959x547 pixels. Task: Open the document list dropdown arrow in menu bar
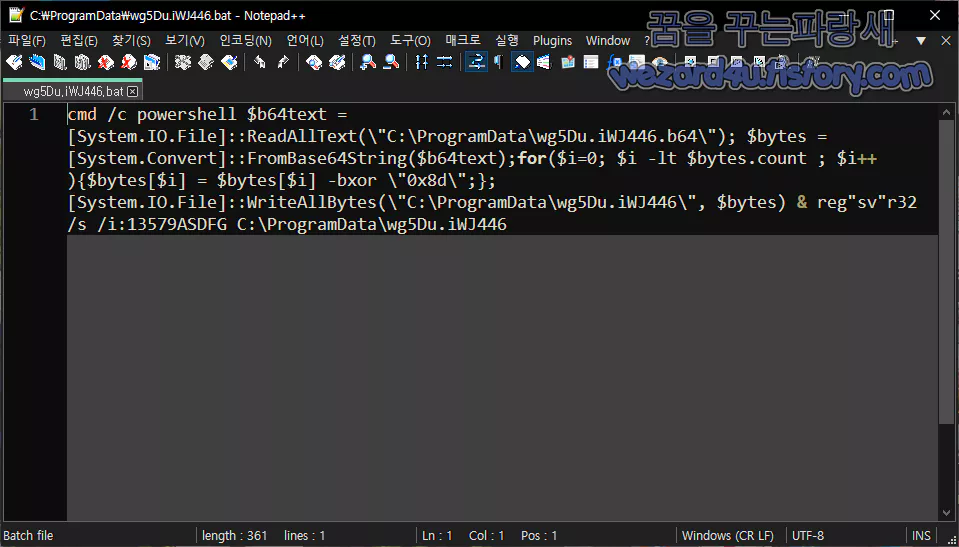pos(921,40)
